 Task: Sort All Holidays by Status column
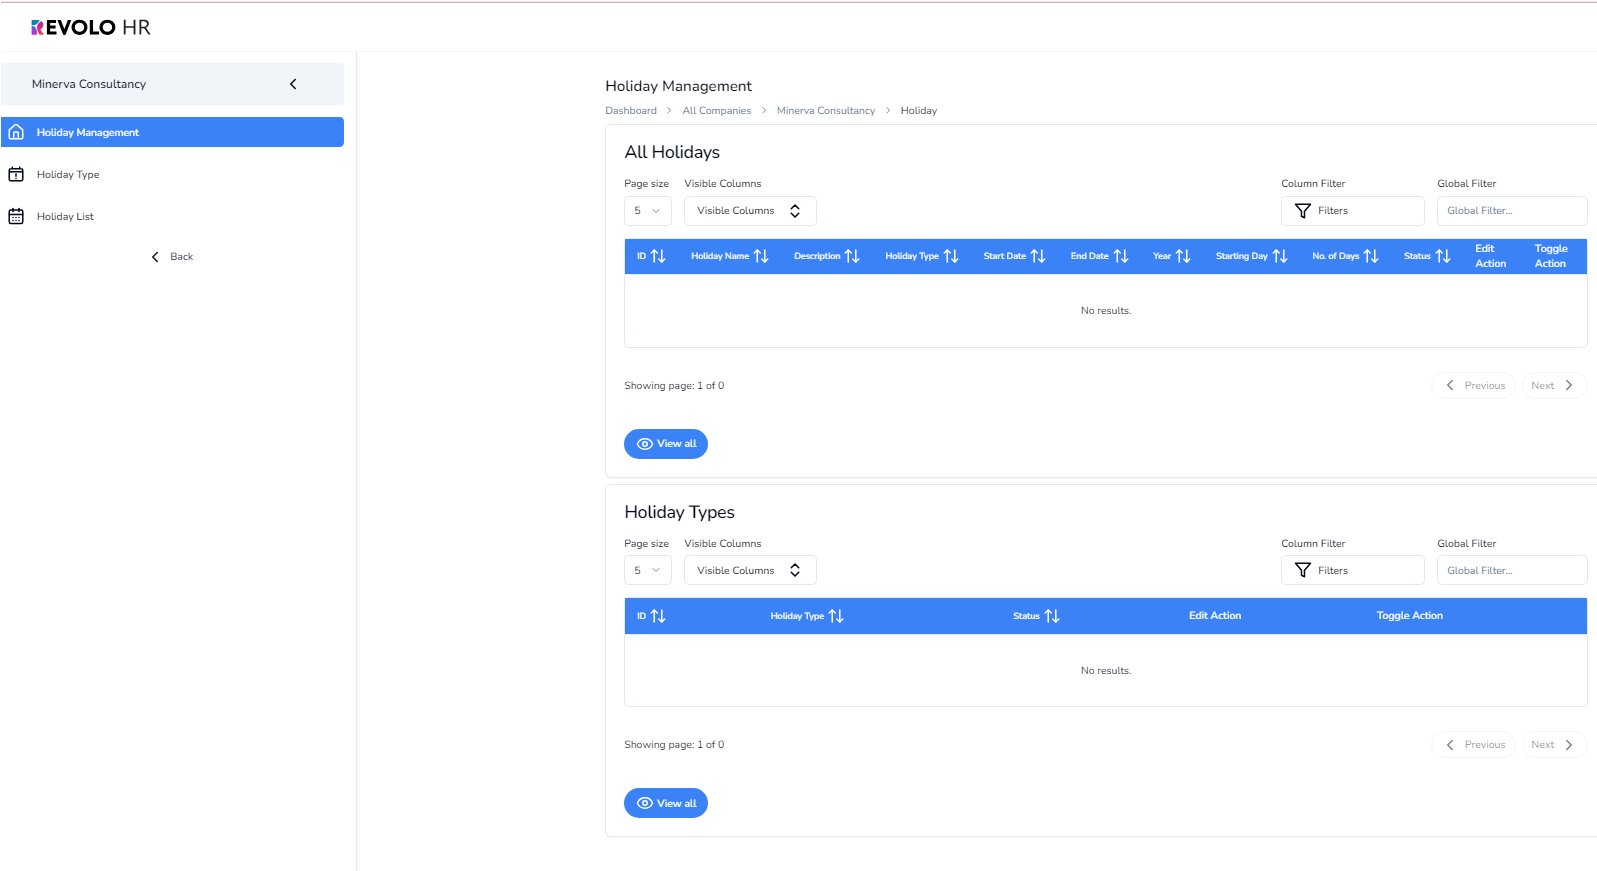[x=1427, y=256]
